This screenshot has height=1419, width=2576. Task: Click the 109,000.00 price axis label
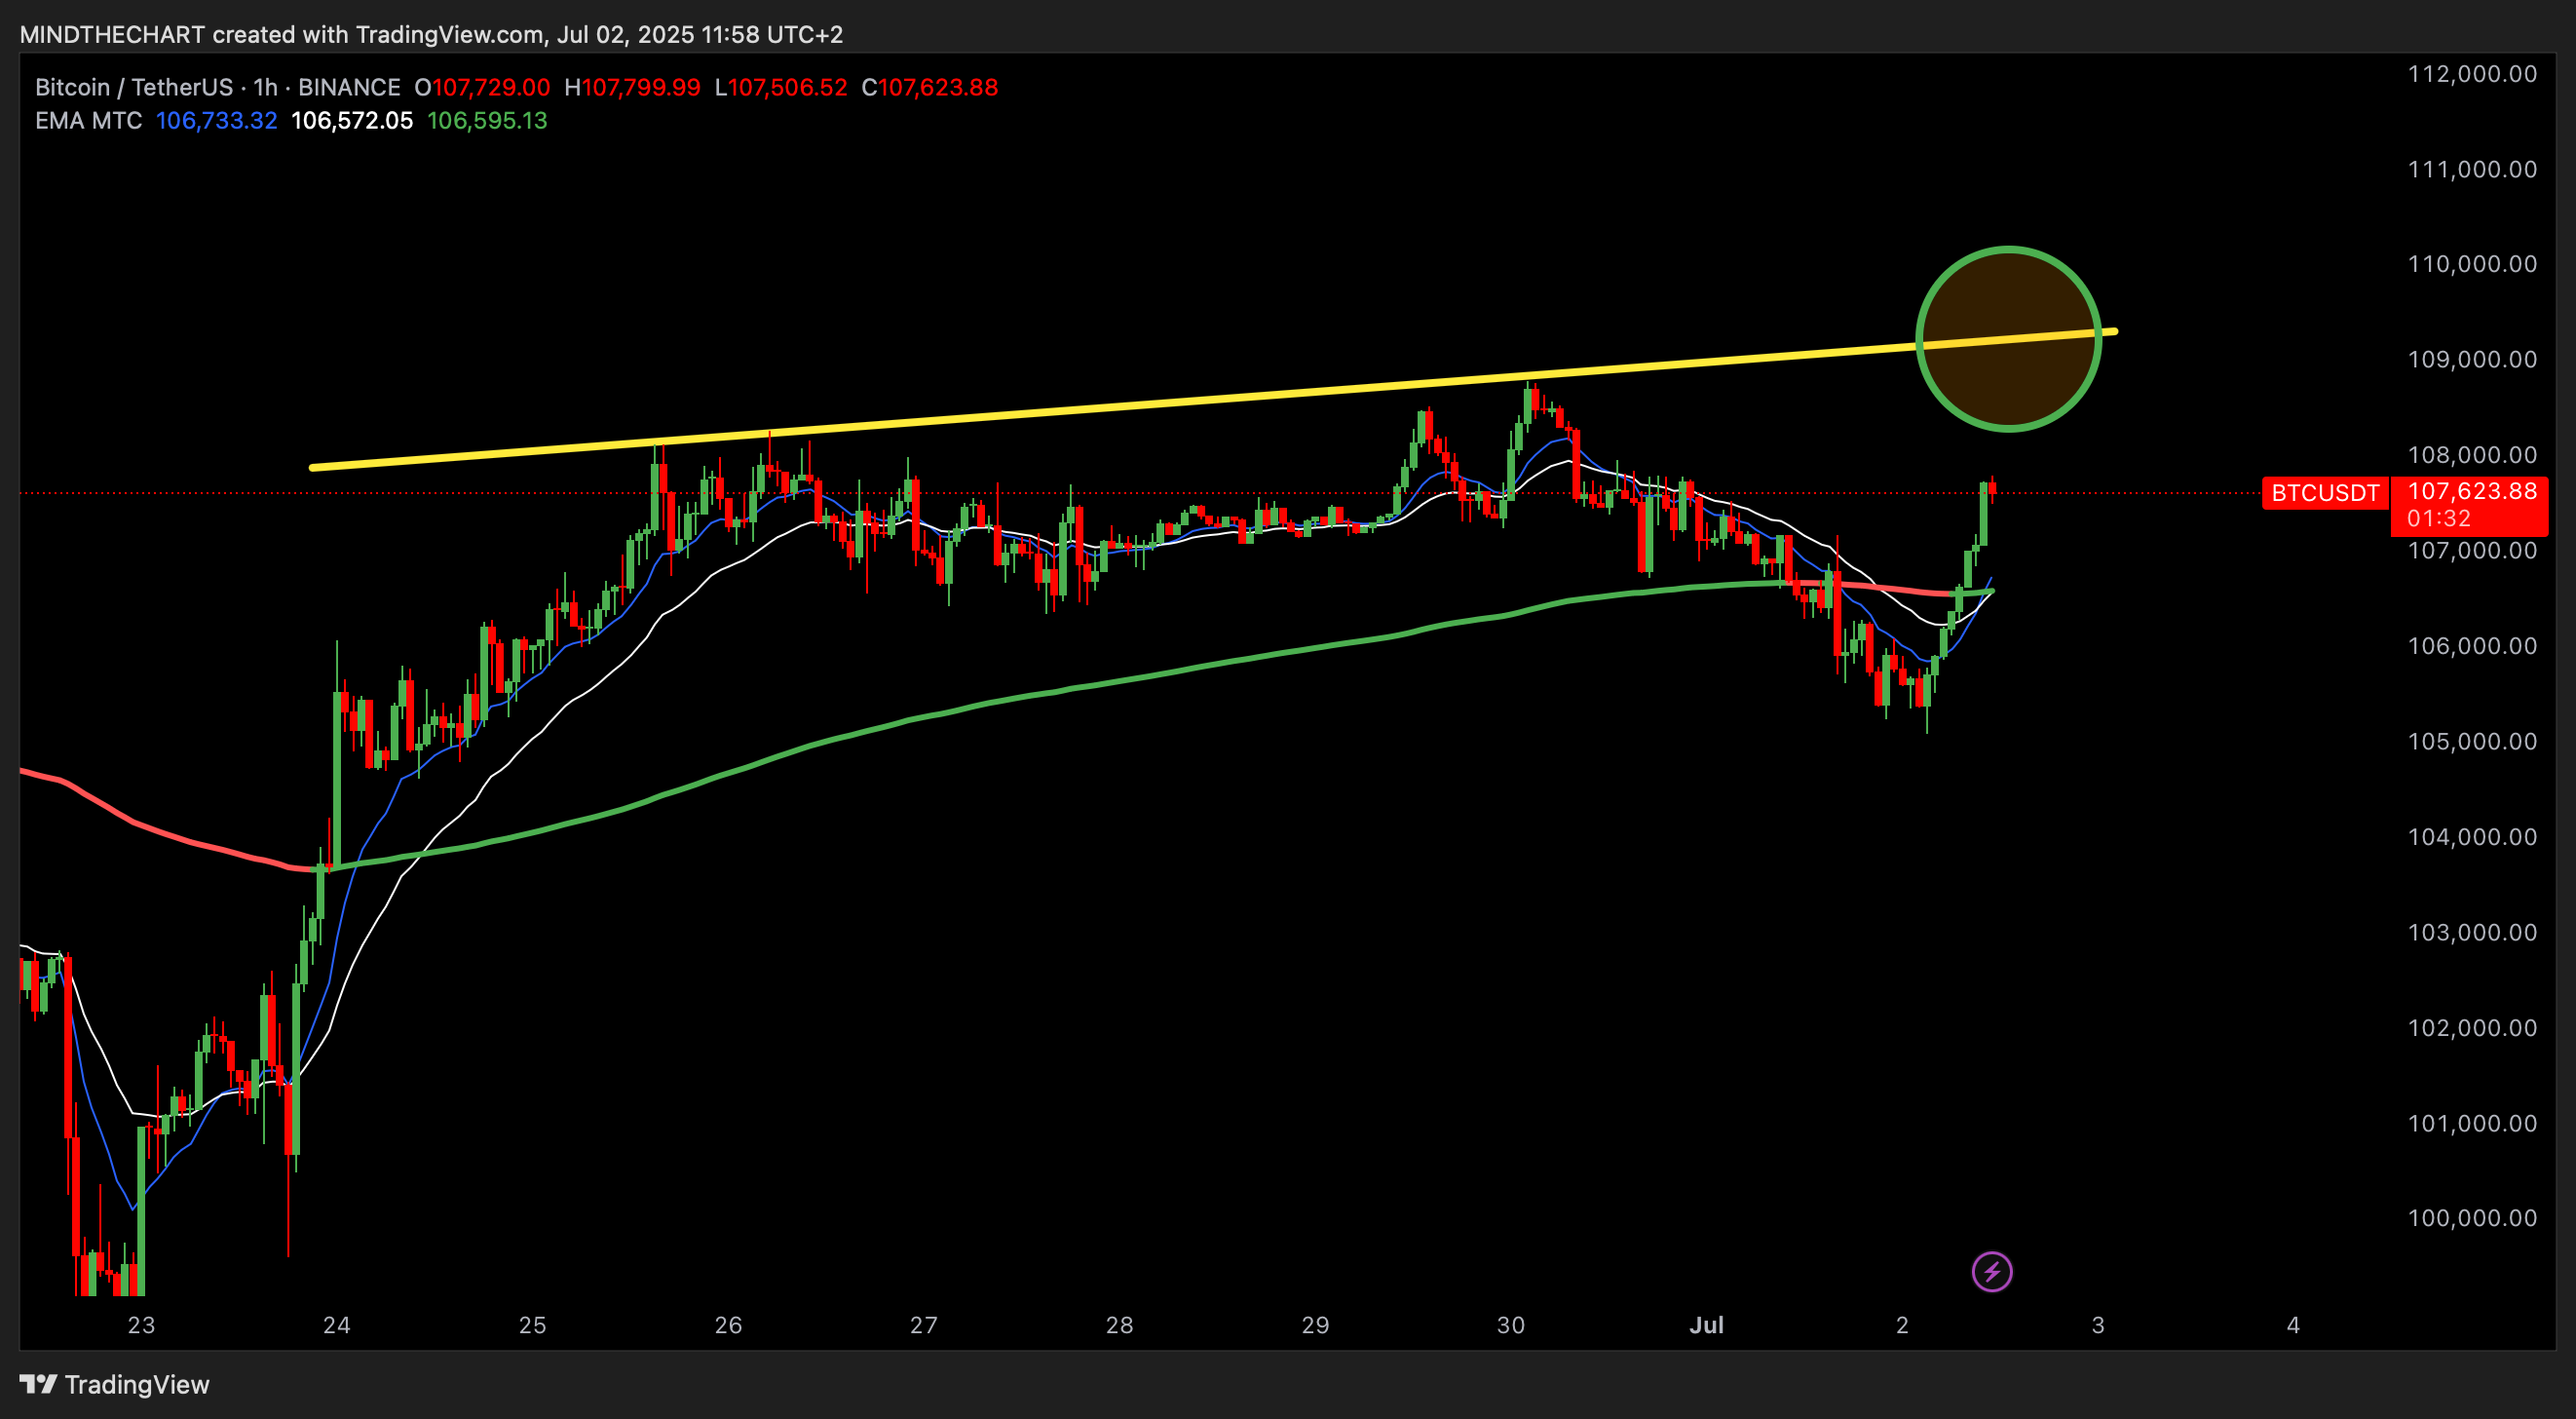point(2472,359)
